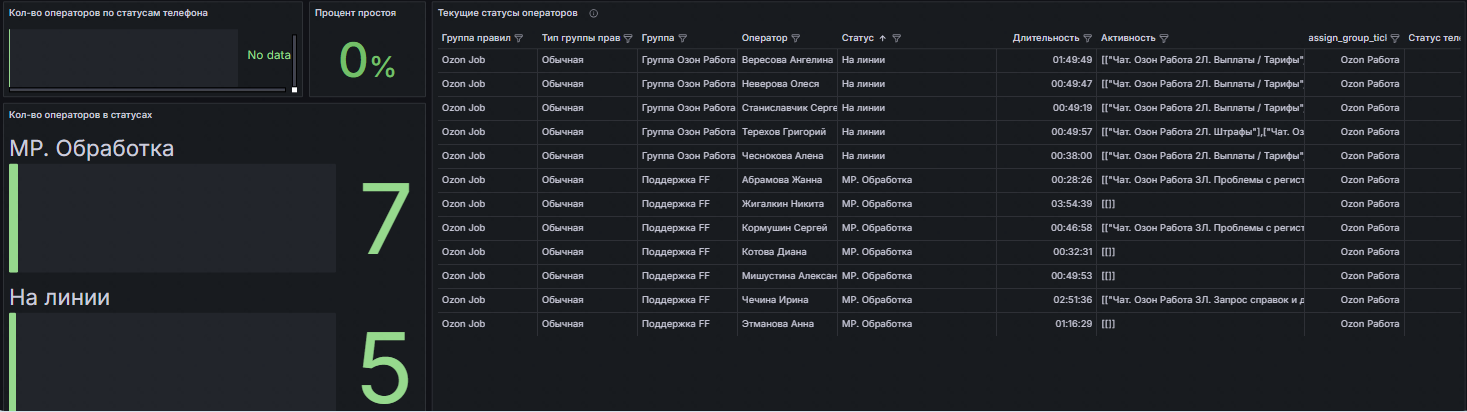
Task: Open Кол-во операторов в статусах panel menu
Action: [x=81, y=115]
